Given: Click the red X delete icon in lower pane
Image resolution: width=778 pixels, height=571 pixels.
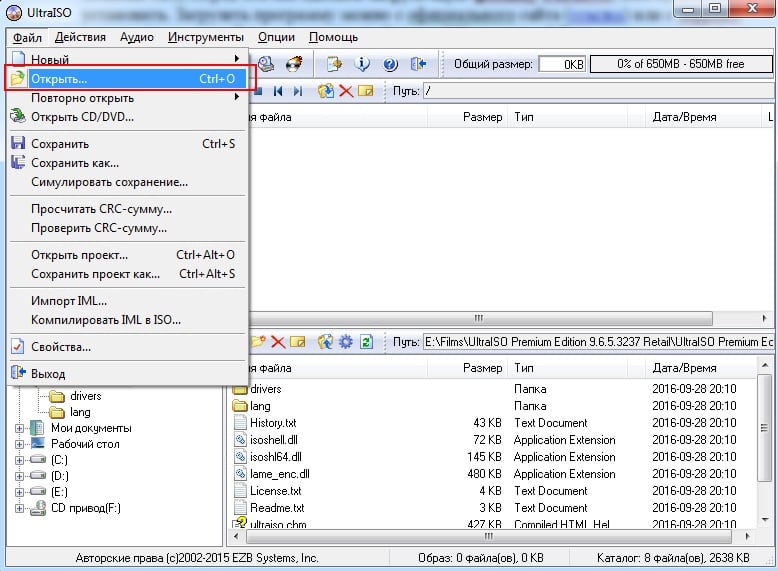Looking at the screenshot, I should tap(278, 342).
